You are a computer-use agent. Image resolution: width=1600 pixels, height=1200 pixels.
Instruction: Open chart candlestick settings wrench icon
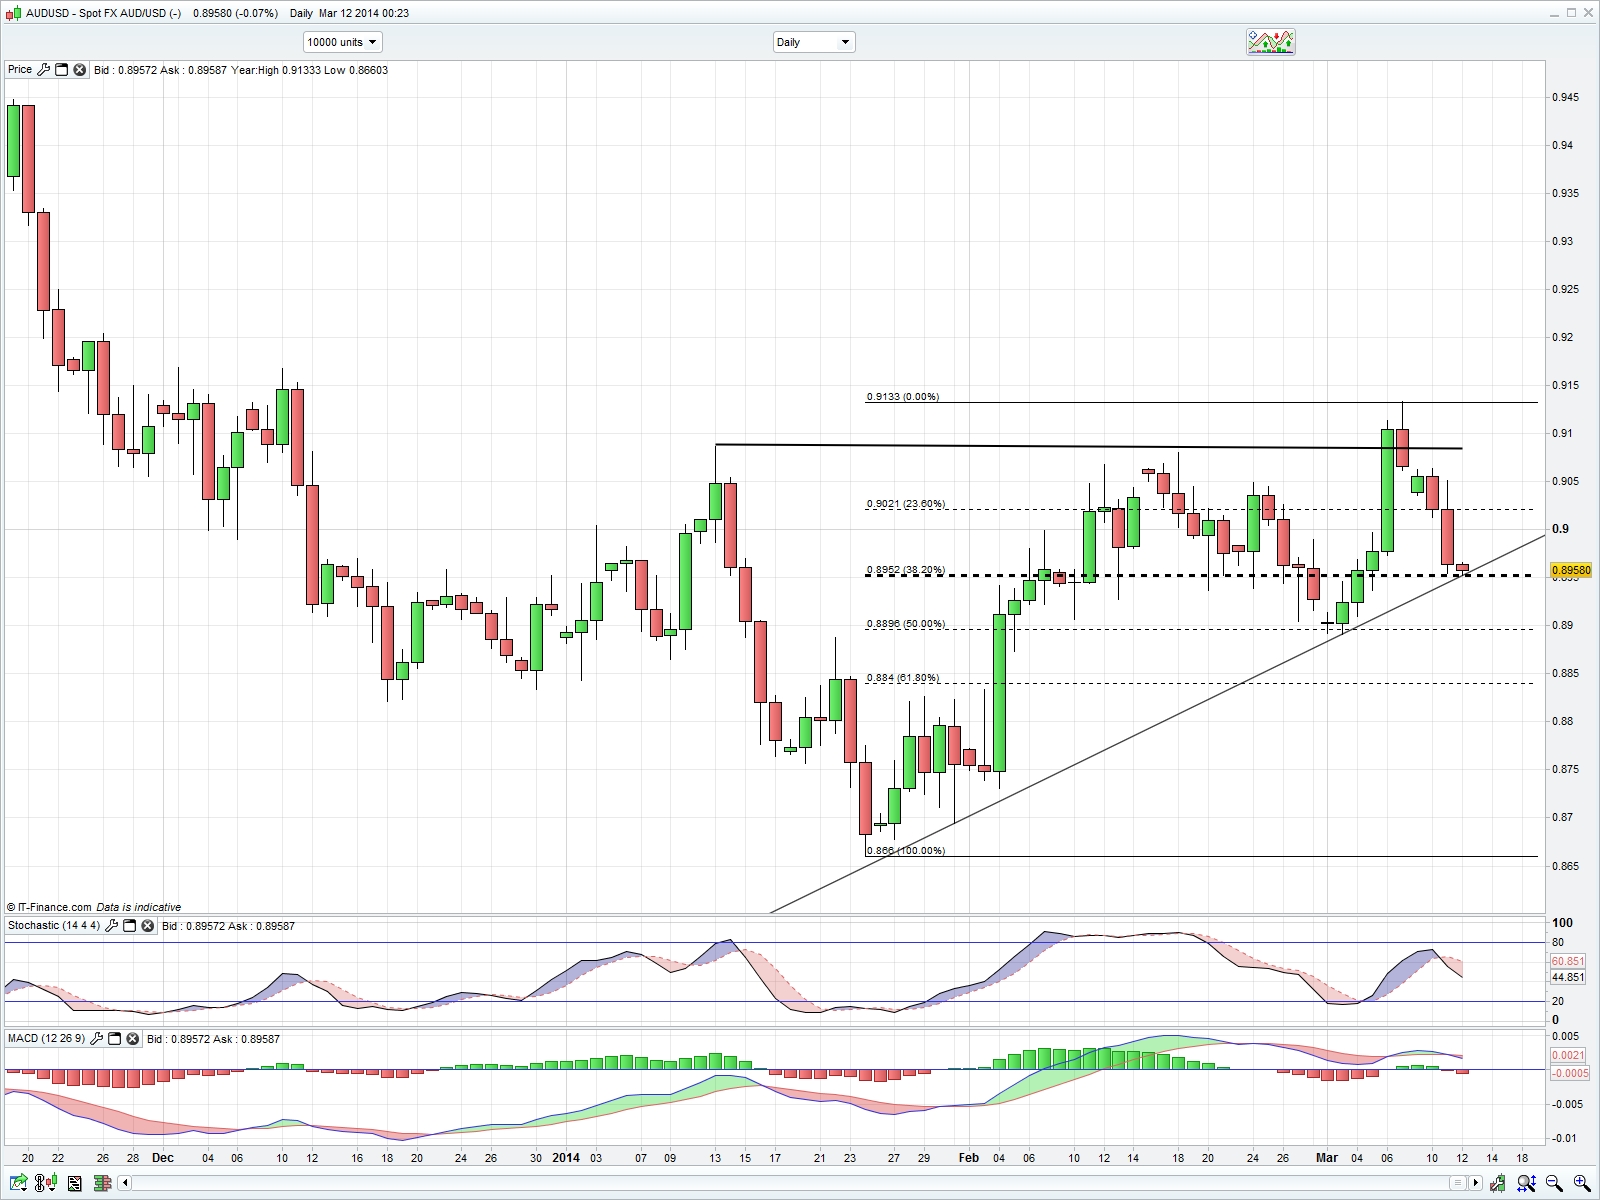coord(1497,1183)
